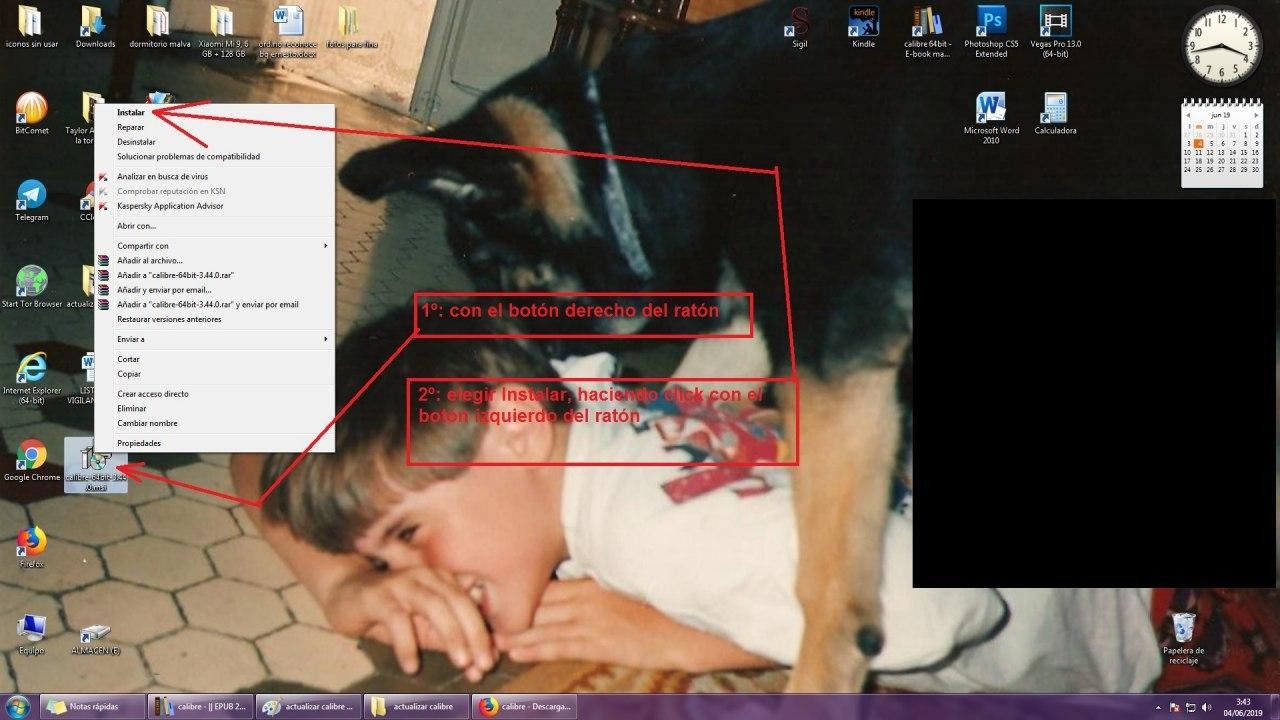This screenshot has width=1280, height=720.
Task: Switch to 'calibre - || EPUB' taskbar window
Action: 200,707
